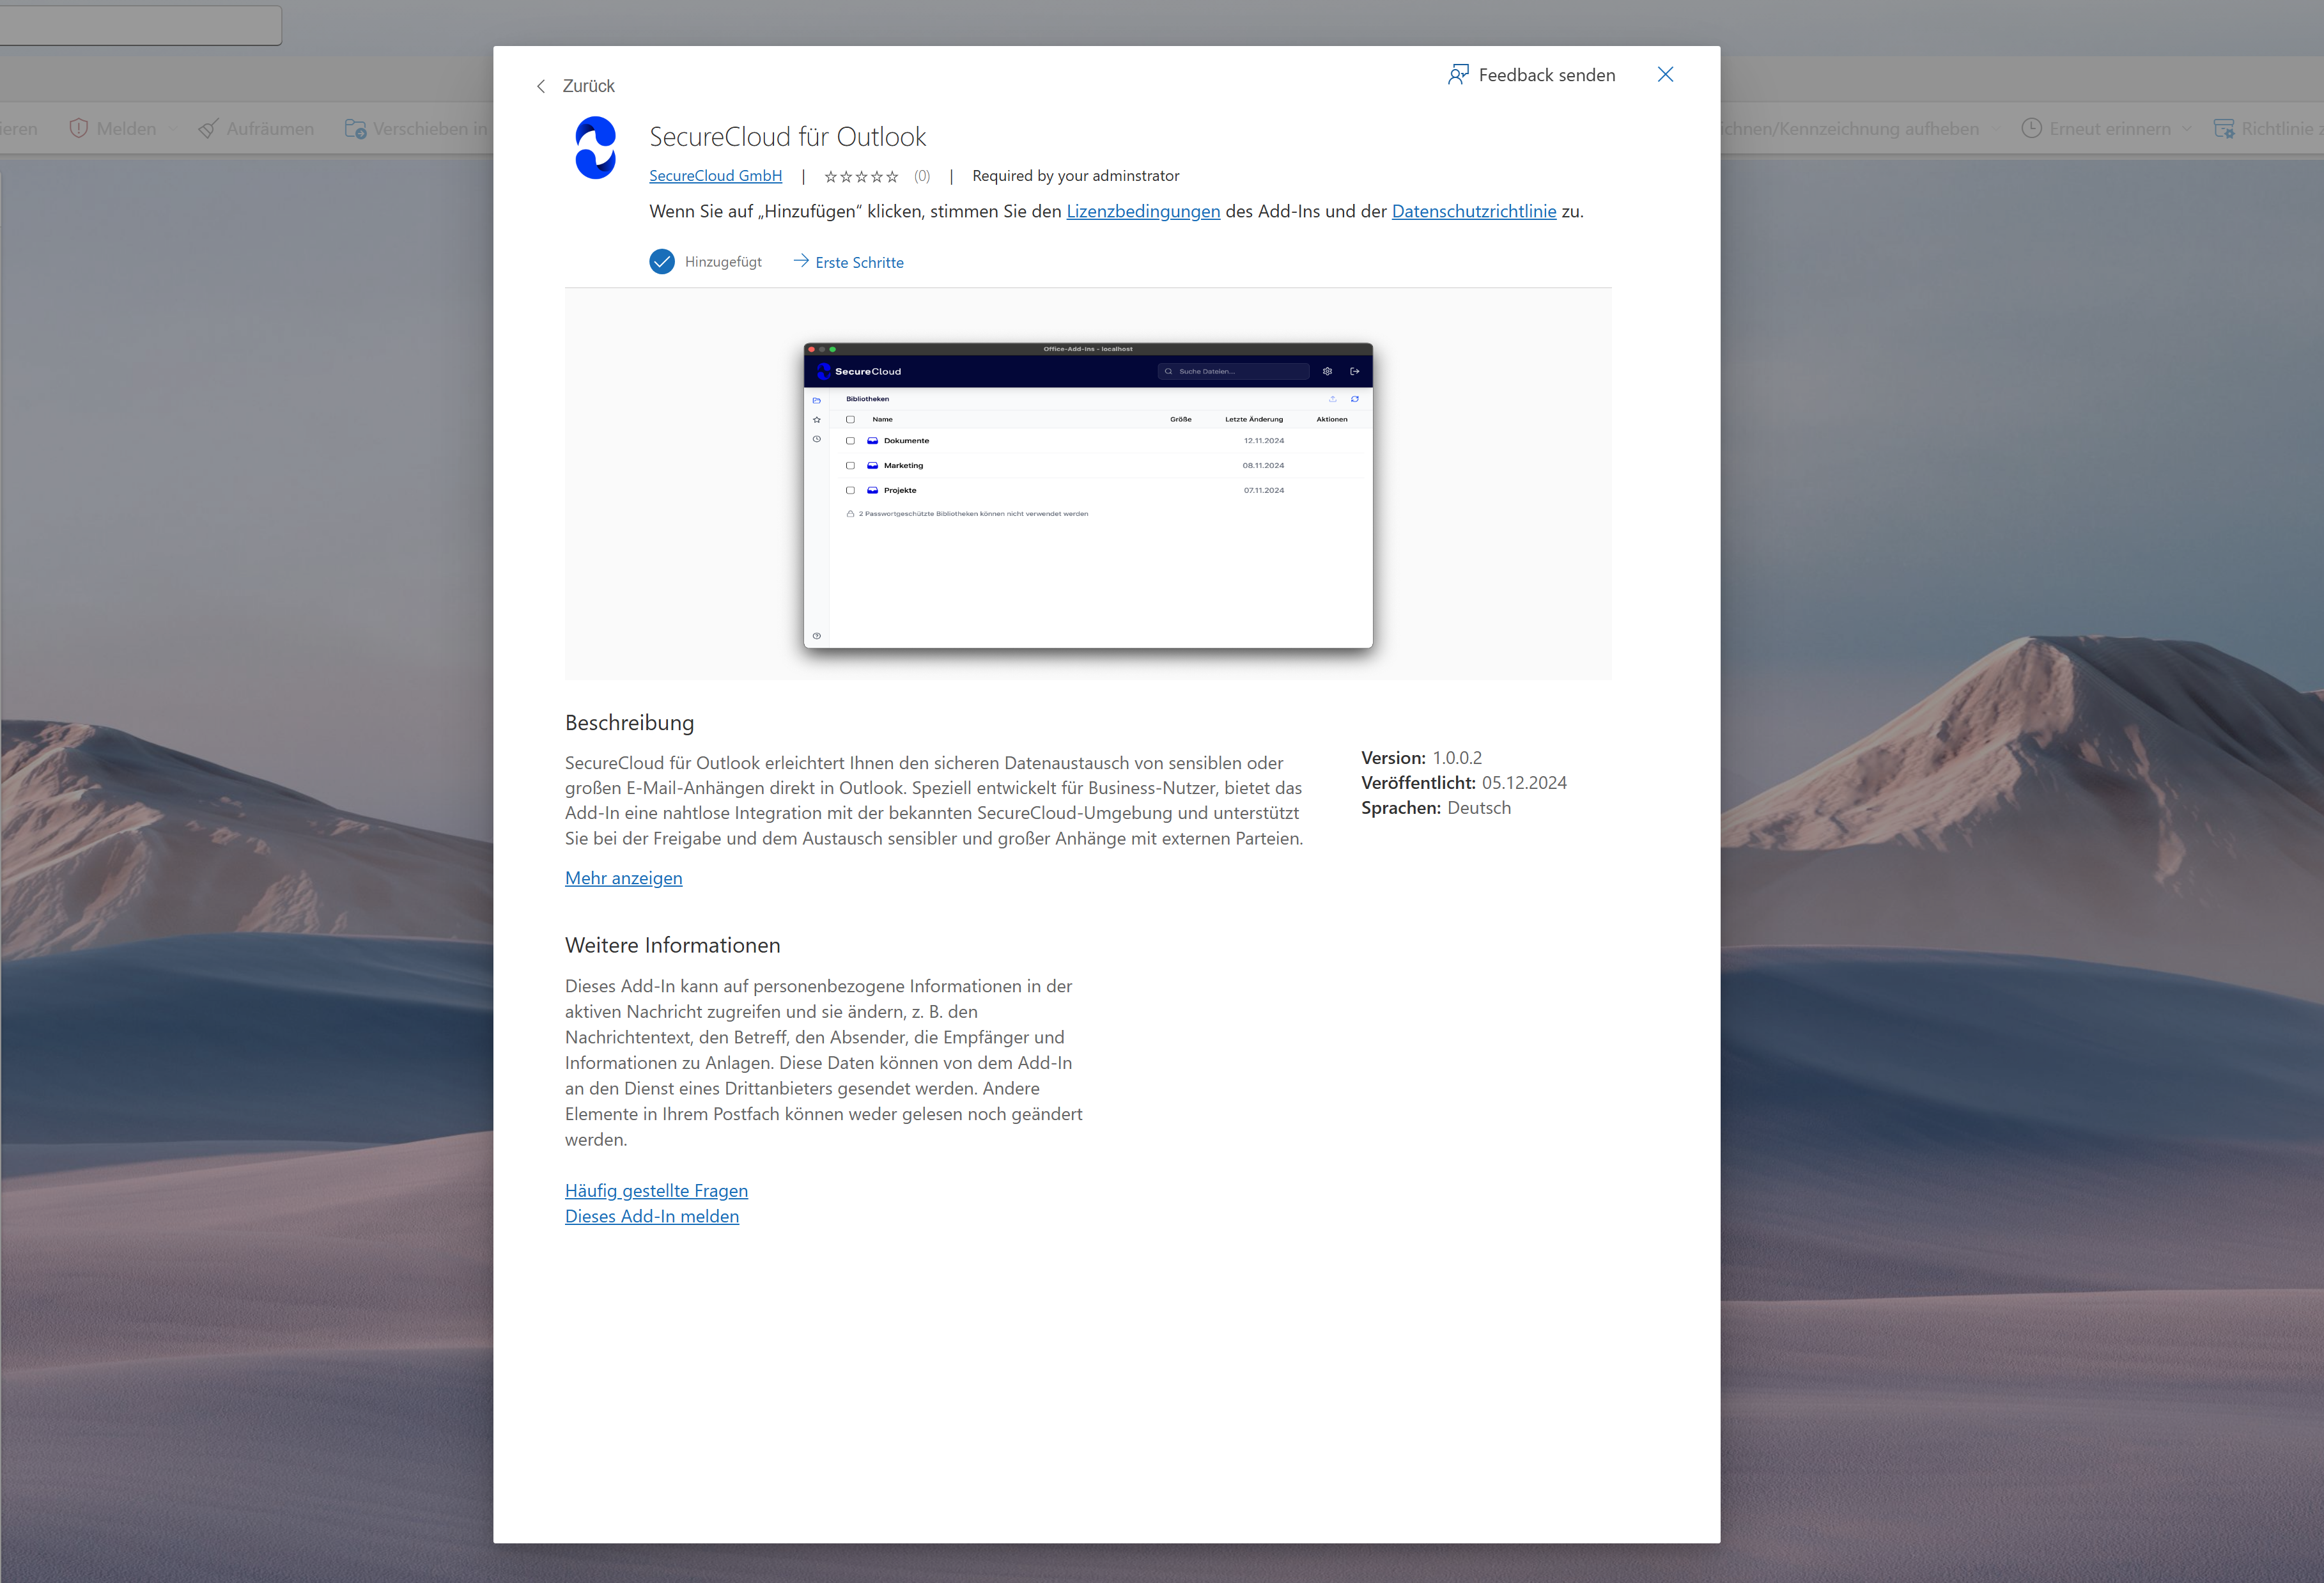Expand the Melden dropdown arrow
The width and height of the screenshot is (2324, 1583).
173,129
